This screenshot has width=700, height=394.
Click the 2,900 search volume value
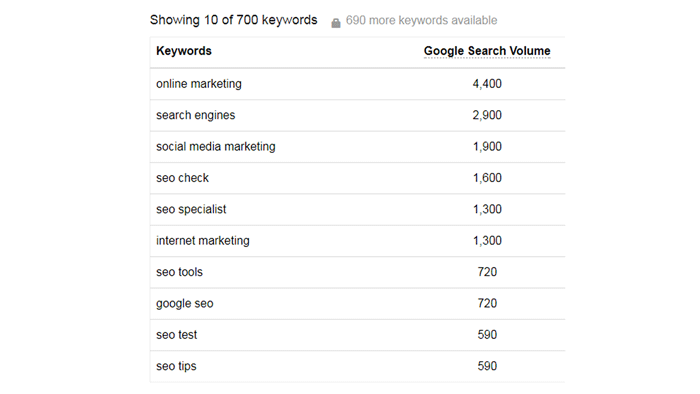[x=487, y=115]
